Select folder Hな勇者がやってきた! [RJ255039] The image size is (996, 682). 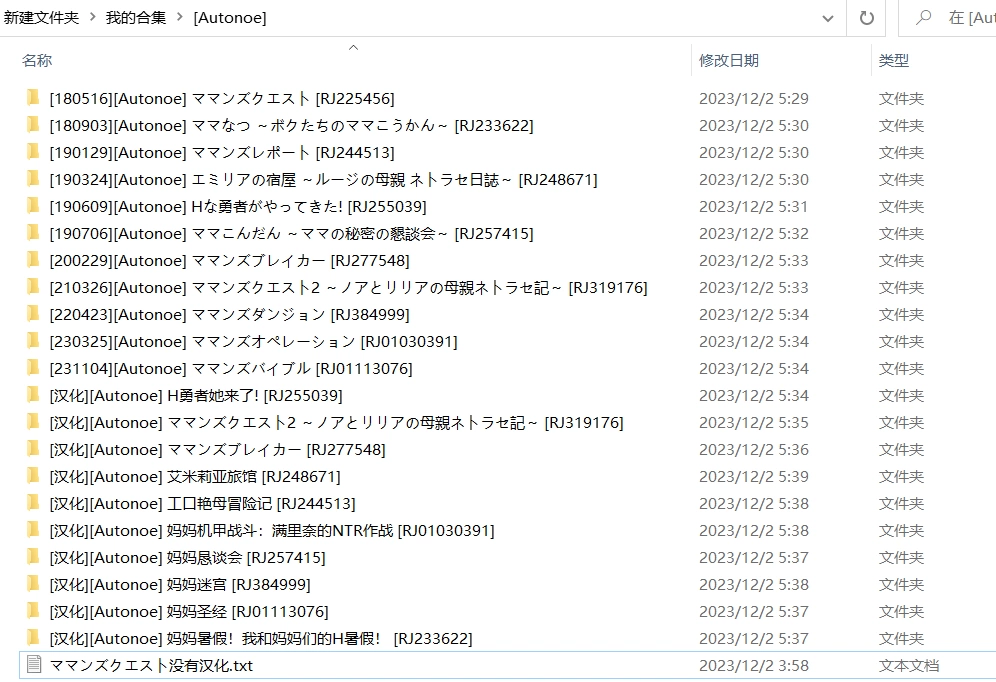pos(238,206)
